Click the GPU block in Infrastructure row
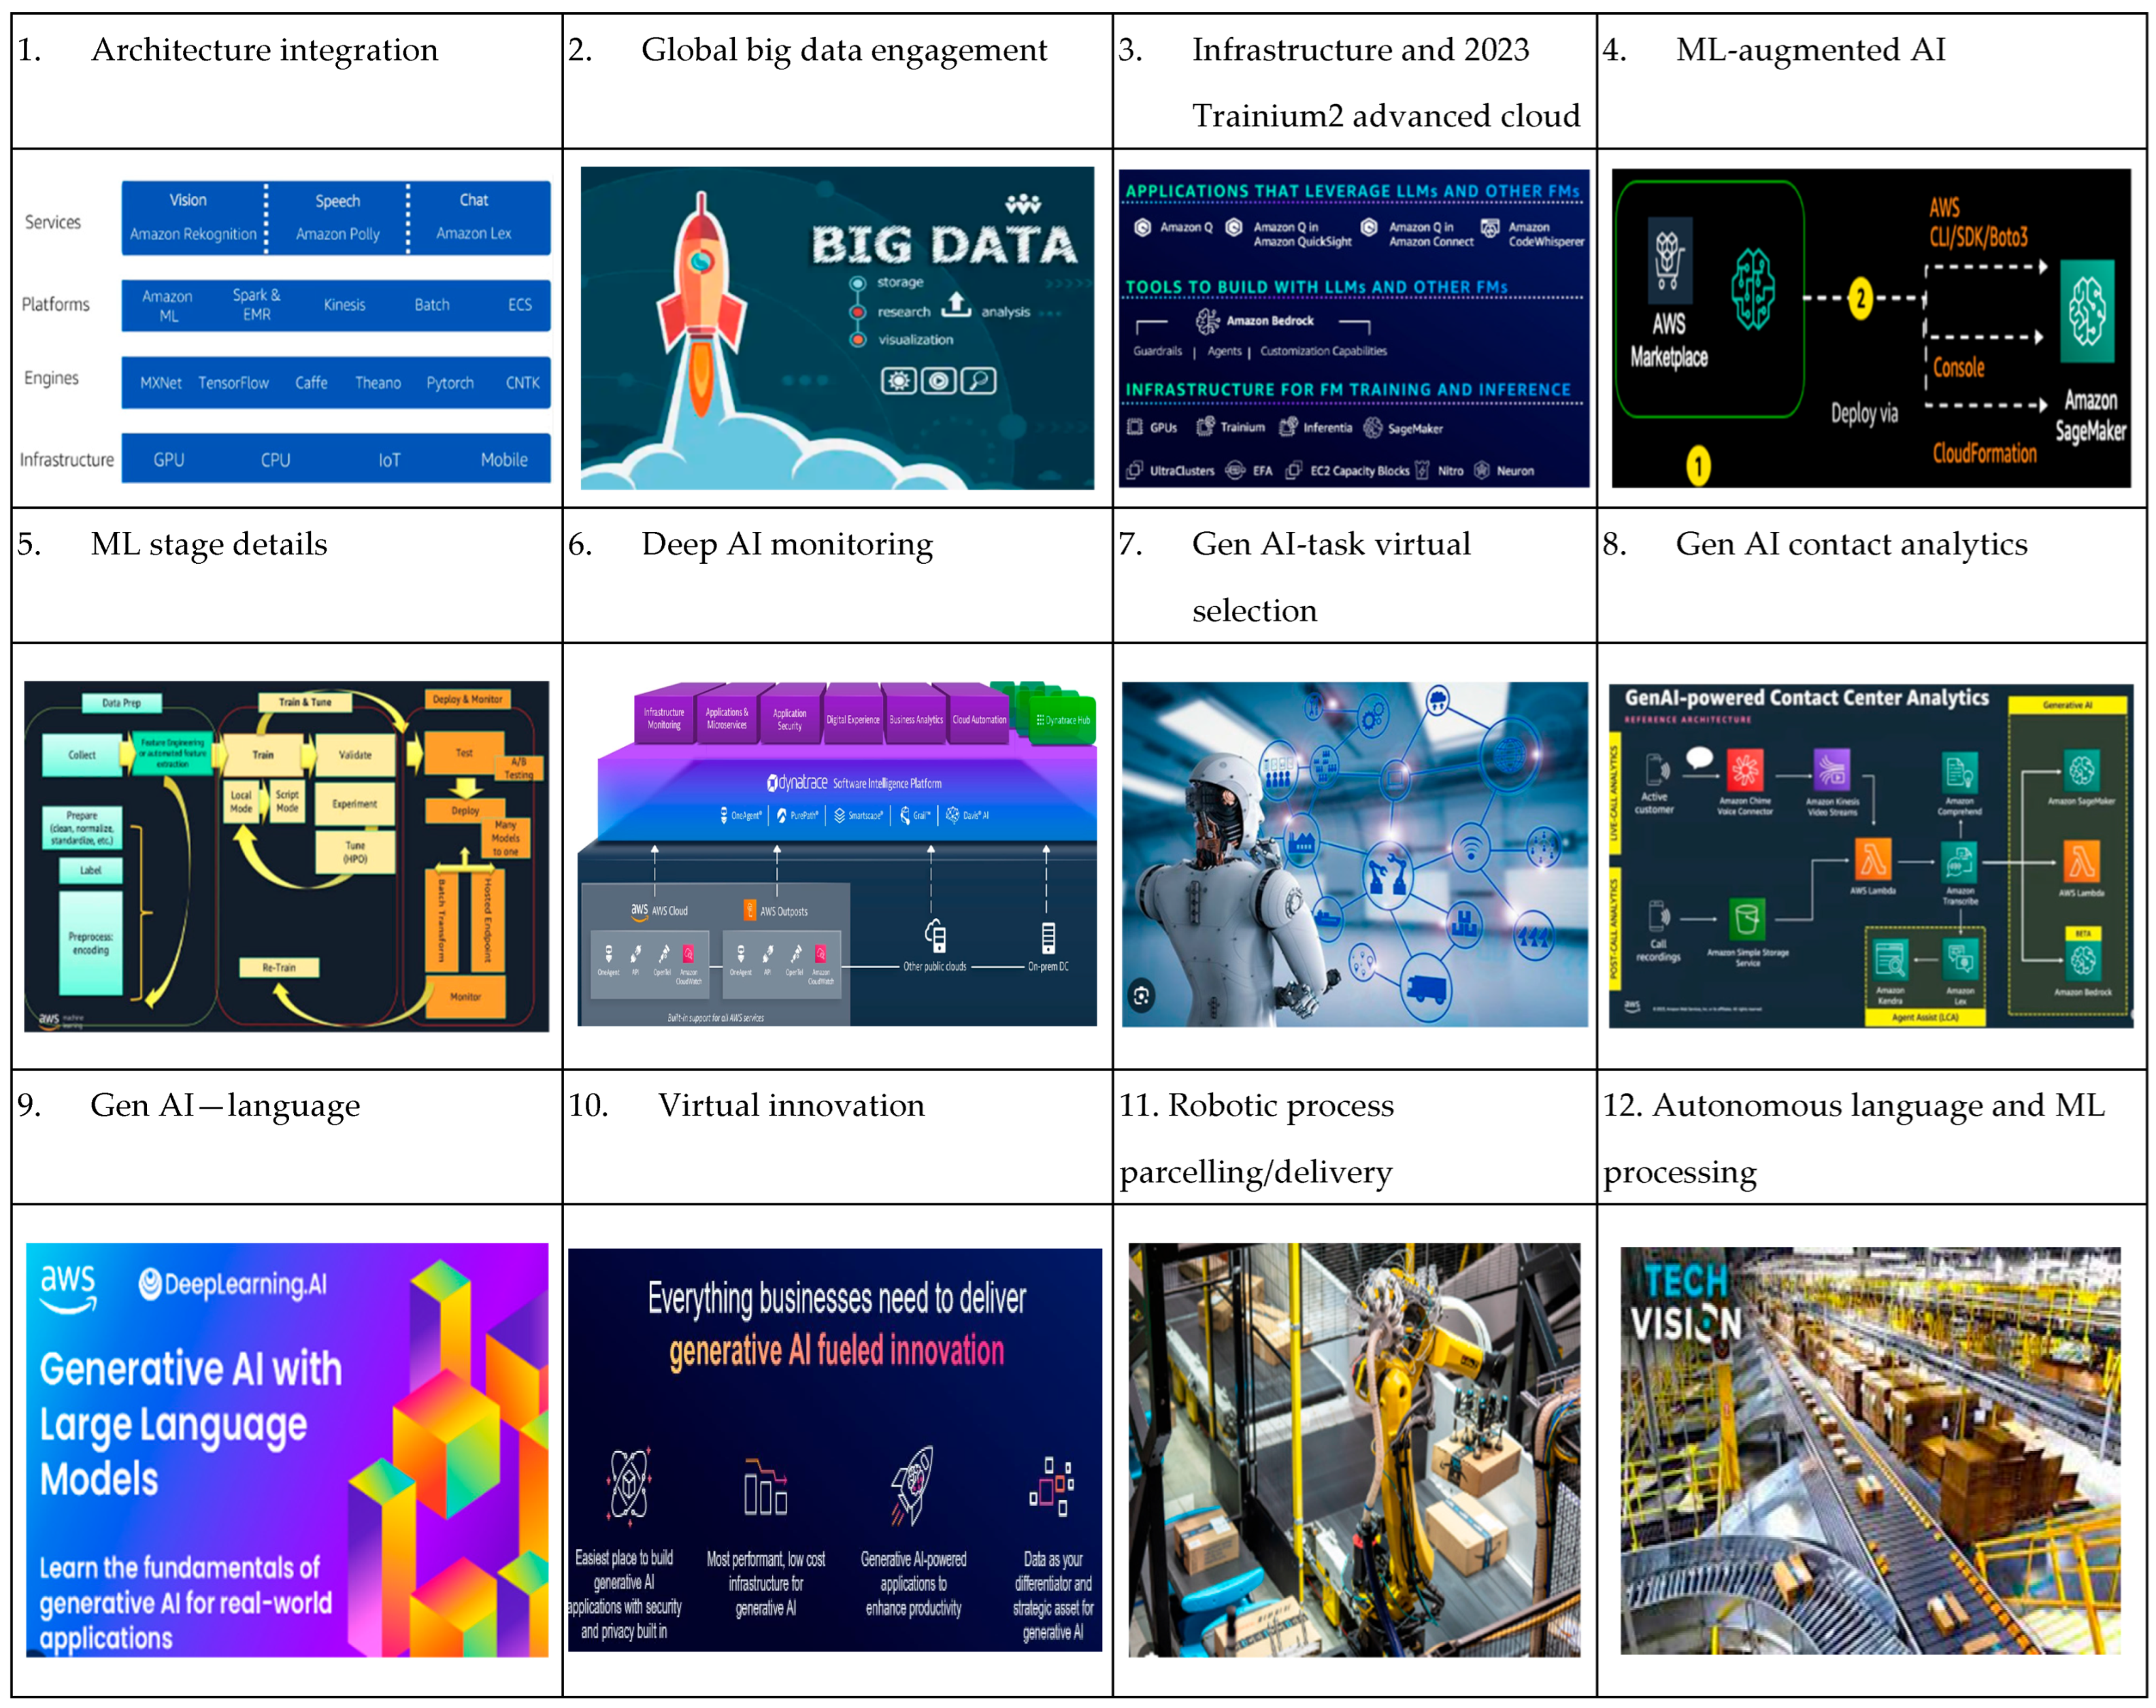This screenshot has height=1708, width=2156. (x=169, y=460)
